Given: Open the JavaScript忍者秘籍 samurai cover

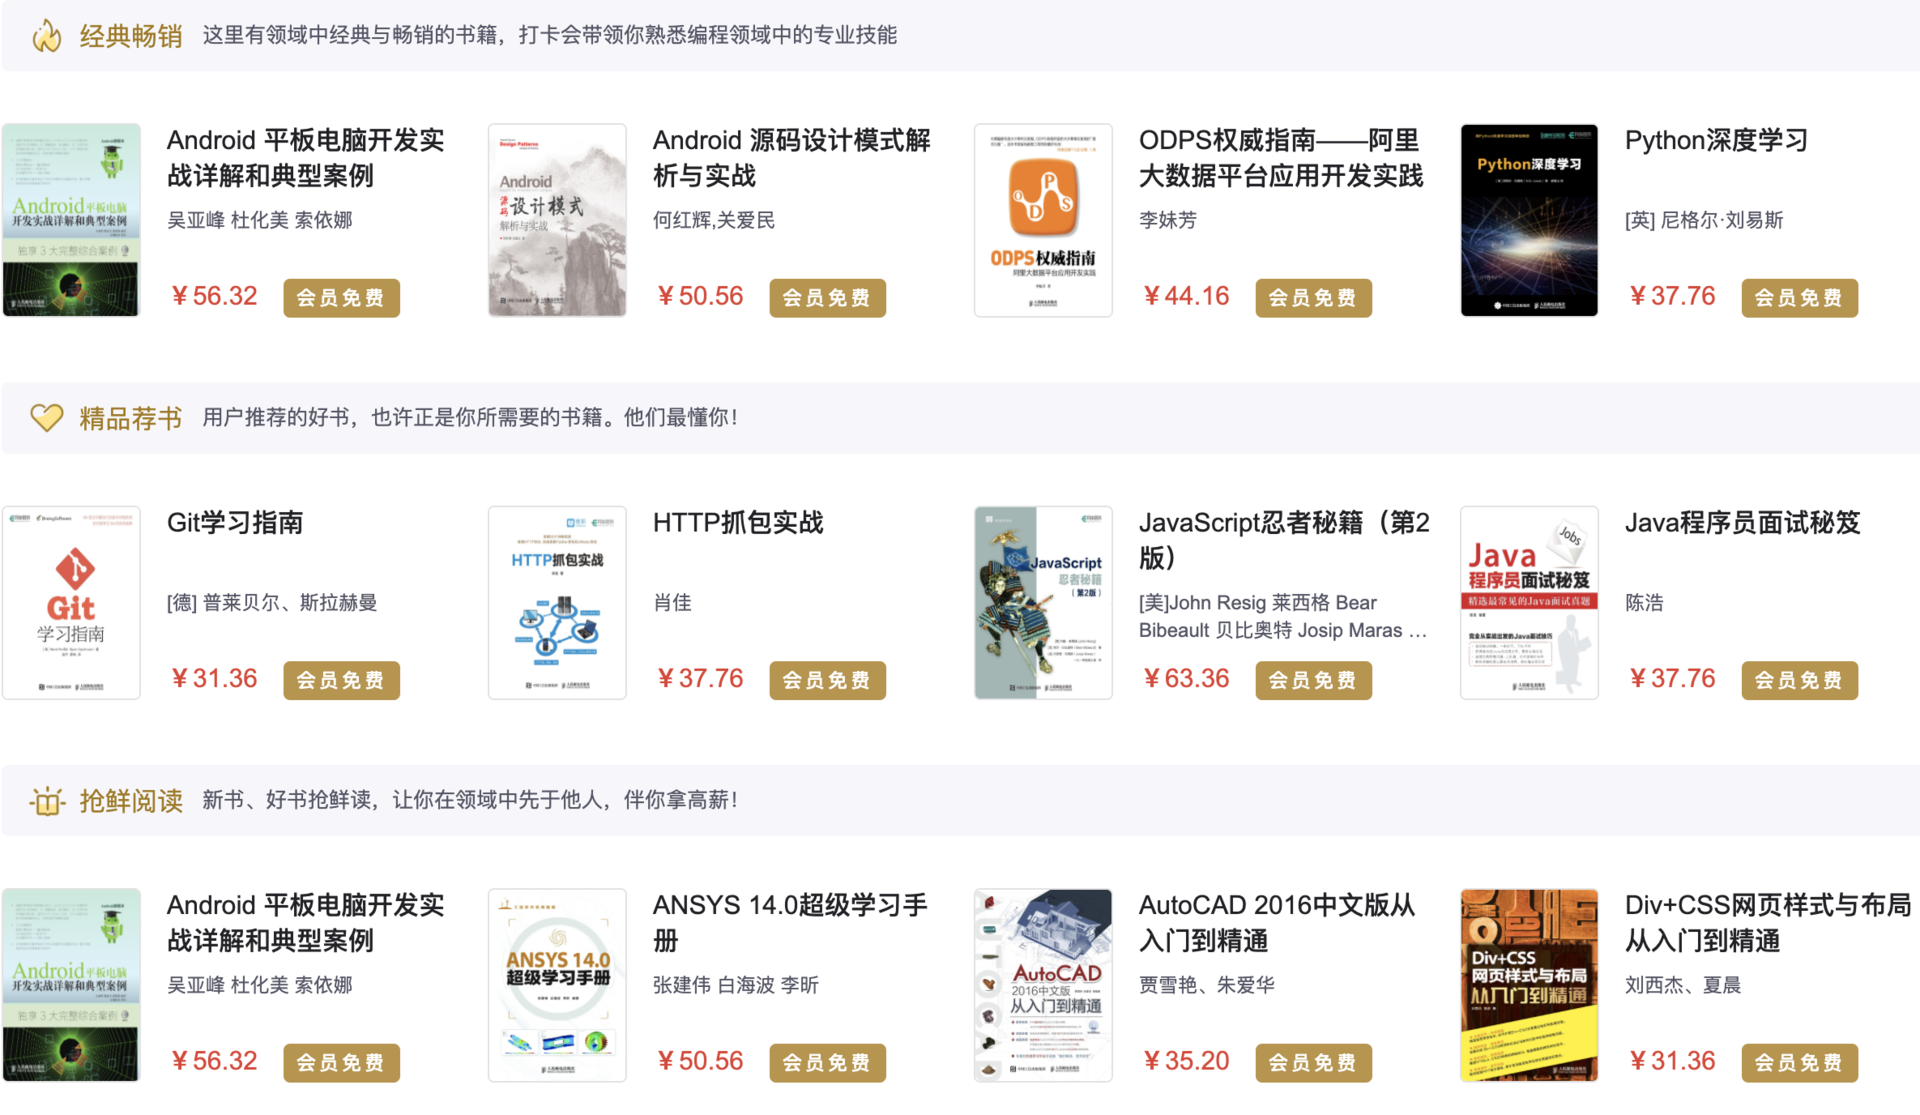Looking at the screenshot, I should (1043, 602).
